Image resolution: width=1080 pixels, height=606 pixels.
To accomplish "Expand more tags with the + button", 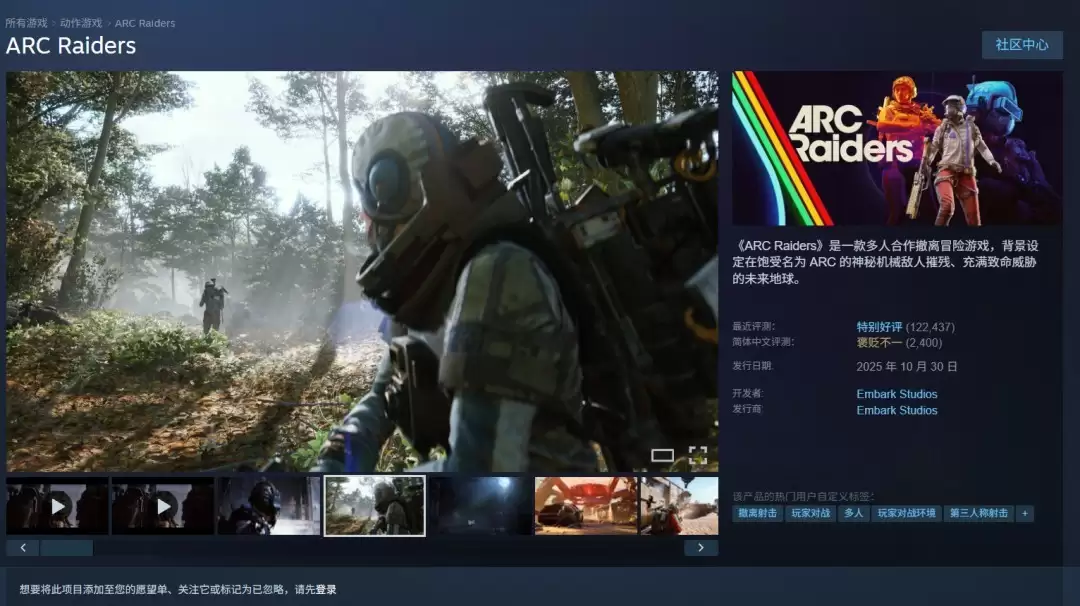I will tap(1024, 513).
